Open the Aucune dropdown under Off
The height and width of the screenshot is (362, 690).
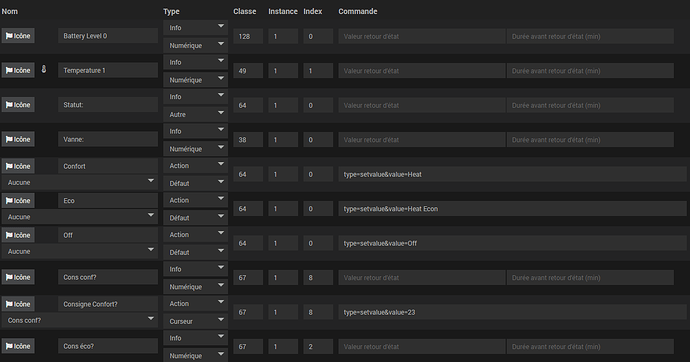(x=80, y=251)
